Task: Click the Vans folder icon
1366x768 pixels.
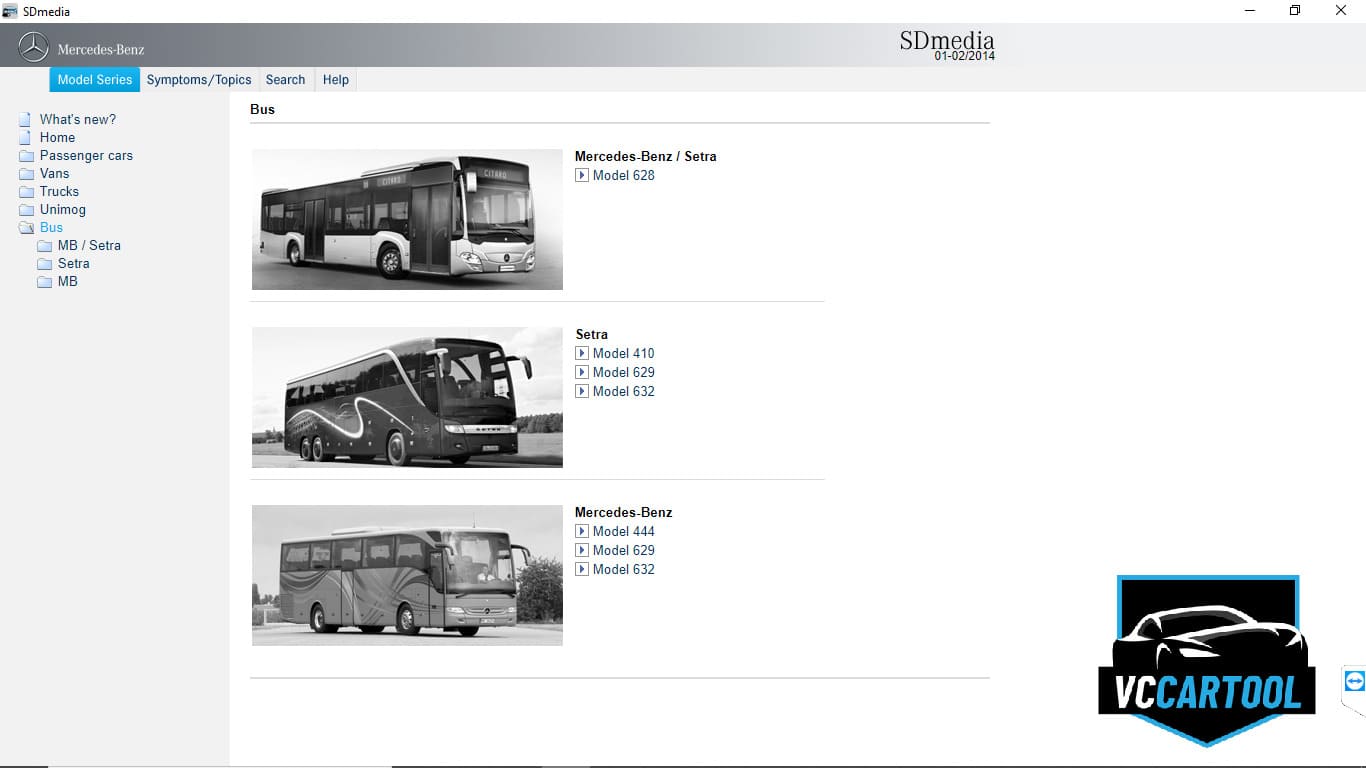Action: tap(26, 173)
